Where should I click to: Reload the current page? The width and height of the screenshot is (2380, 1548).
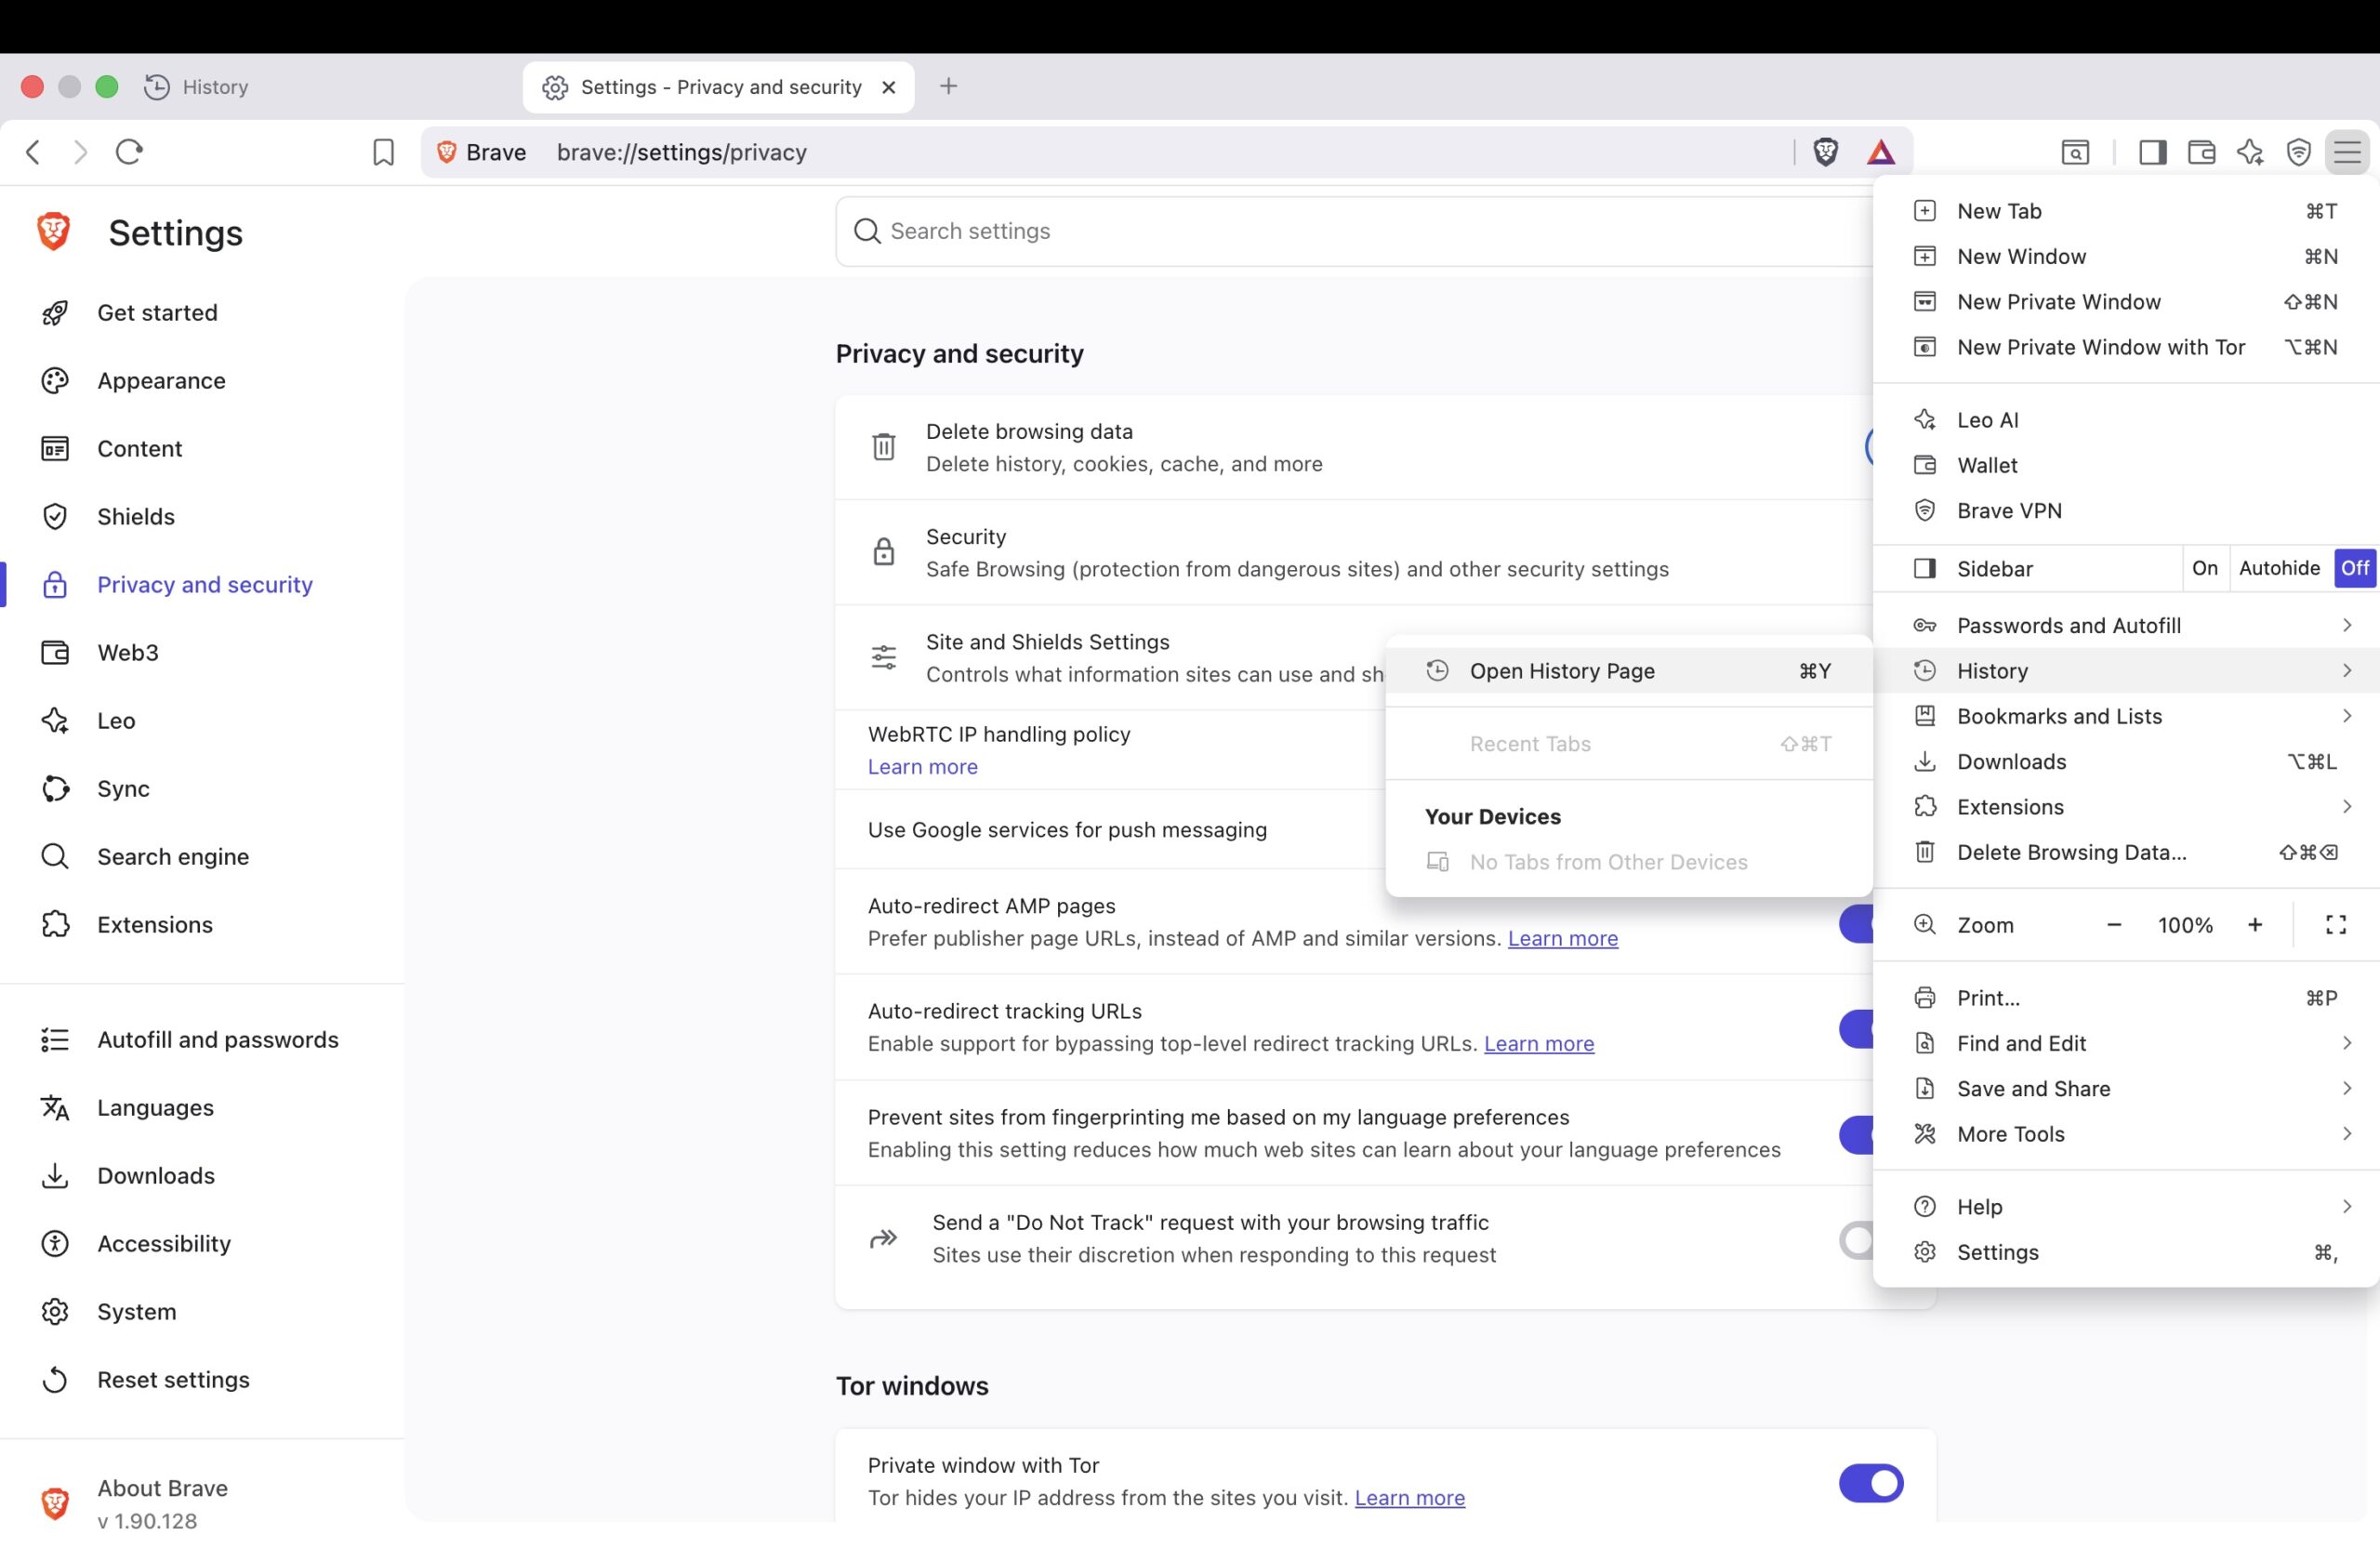pos(130,152)
